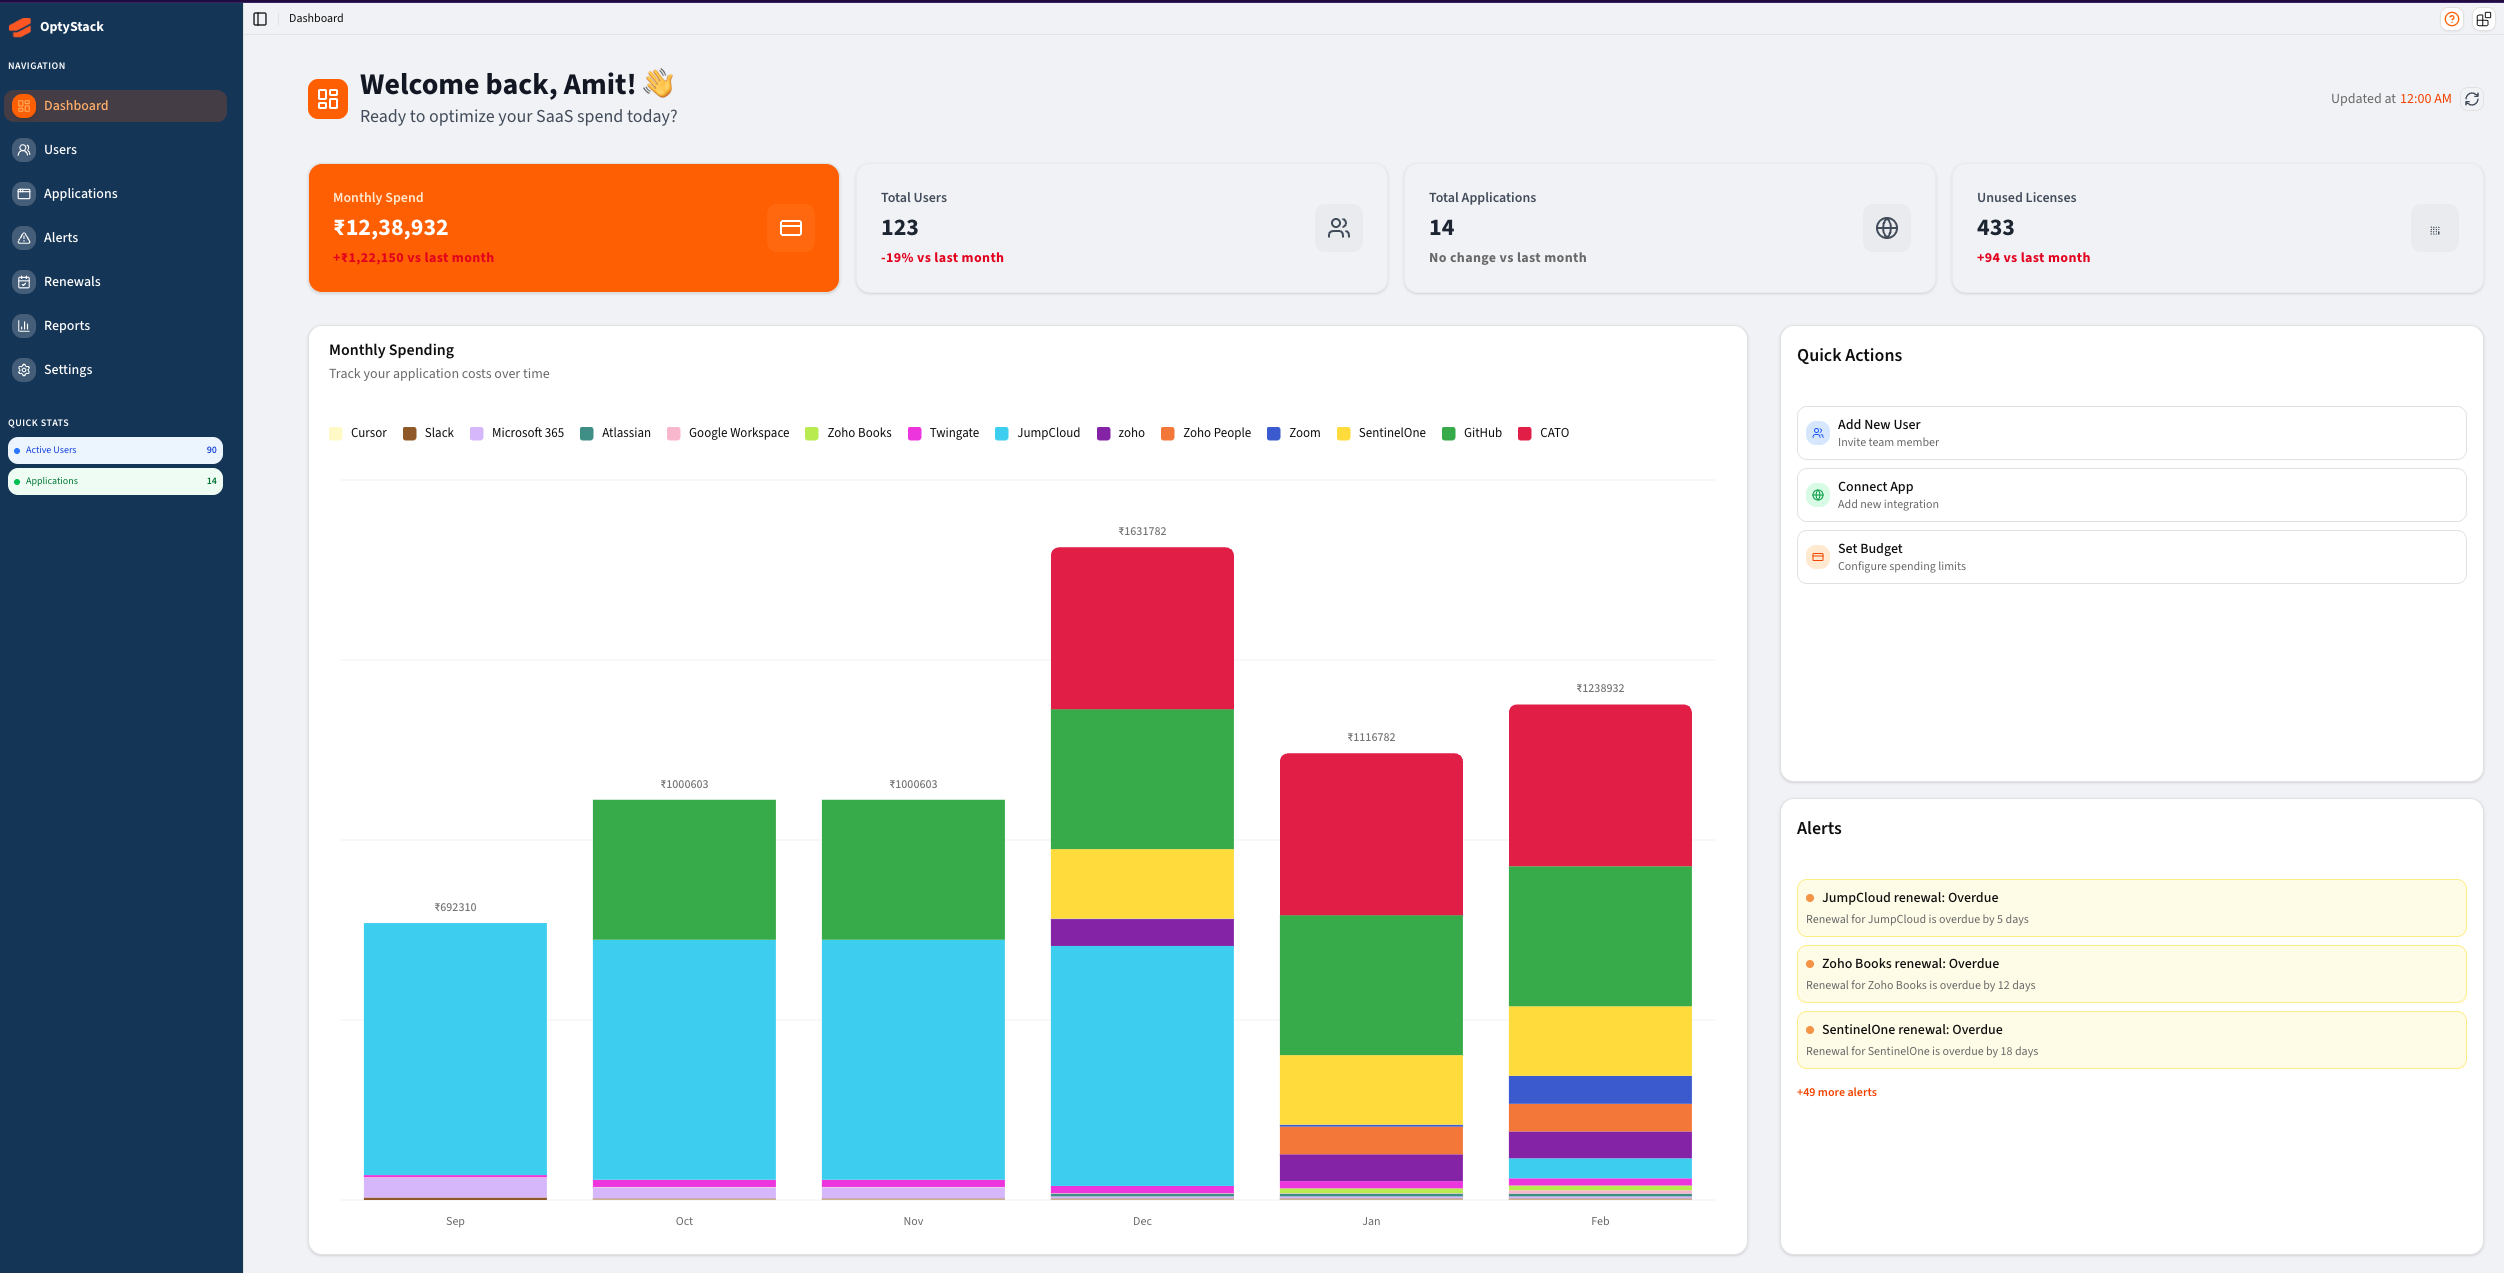2504x1273 pixels.
Task: Click the Set Budget quick action
Action: click(2130, 557)
